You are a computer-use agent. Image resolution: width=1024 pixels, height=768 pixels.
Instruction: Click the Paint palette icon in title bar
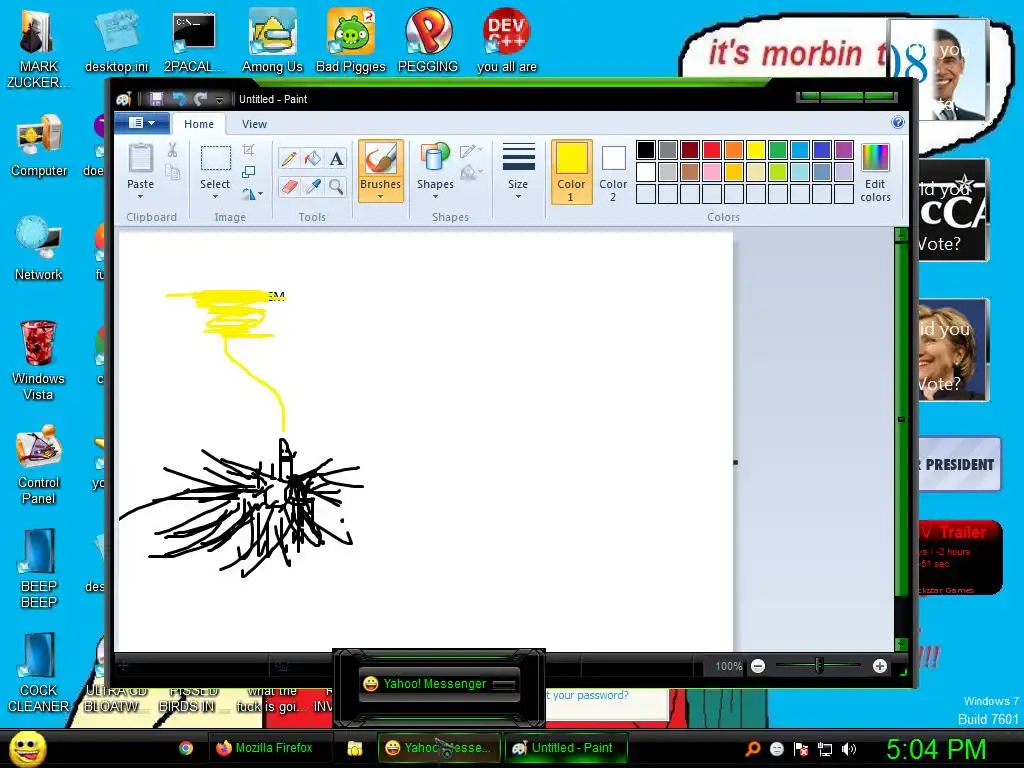(x=124, y=99)
